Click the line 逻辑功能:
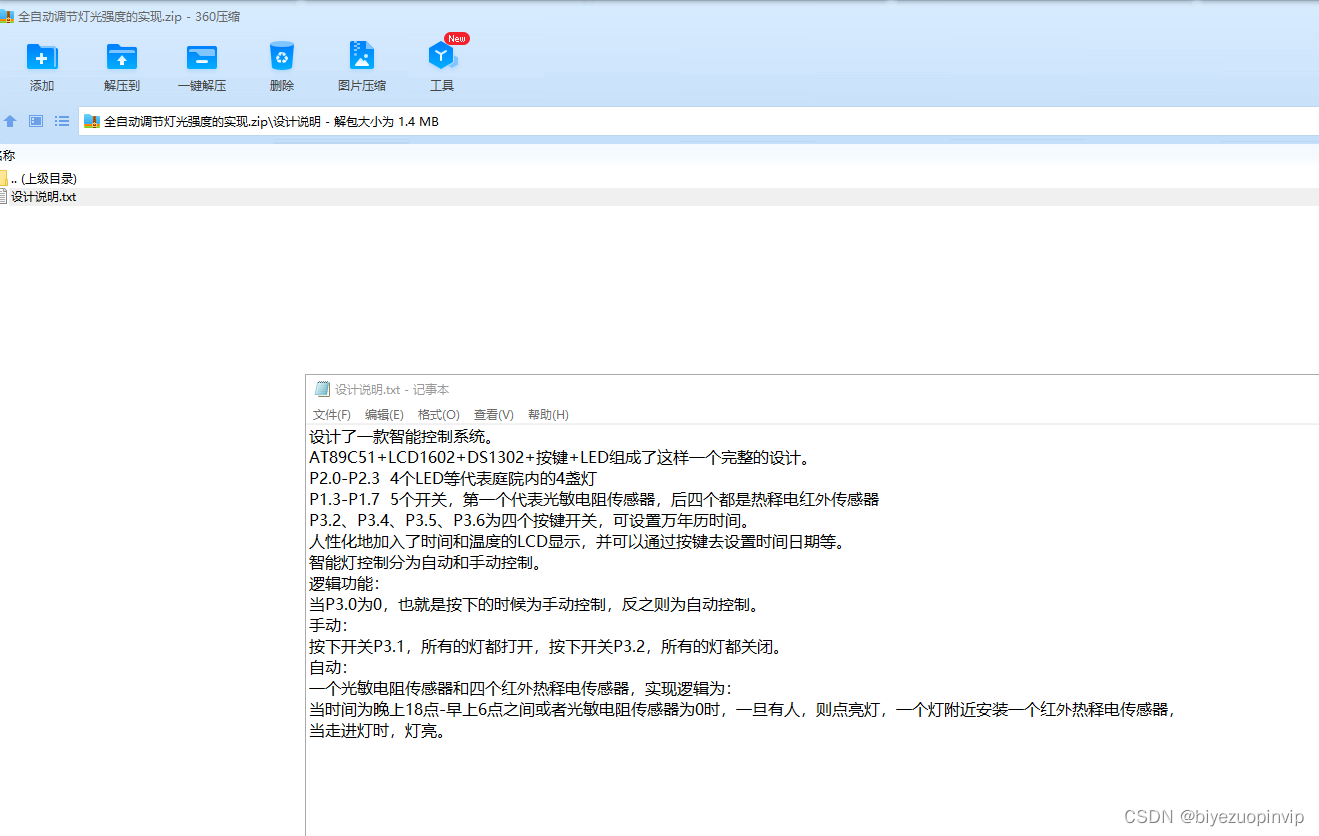The height and width of the screenshot is (836, 1319). 345,584
